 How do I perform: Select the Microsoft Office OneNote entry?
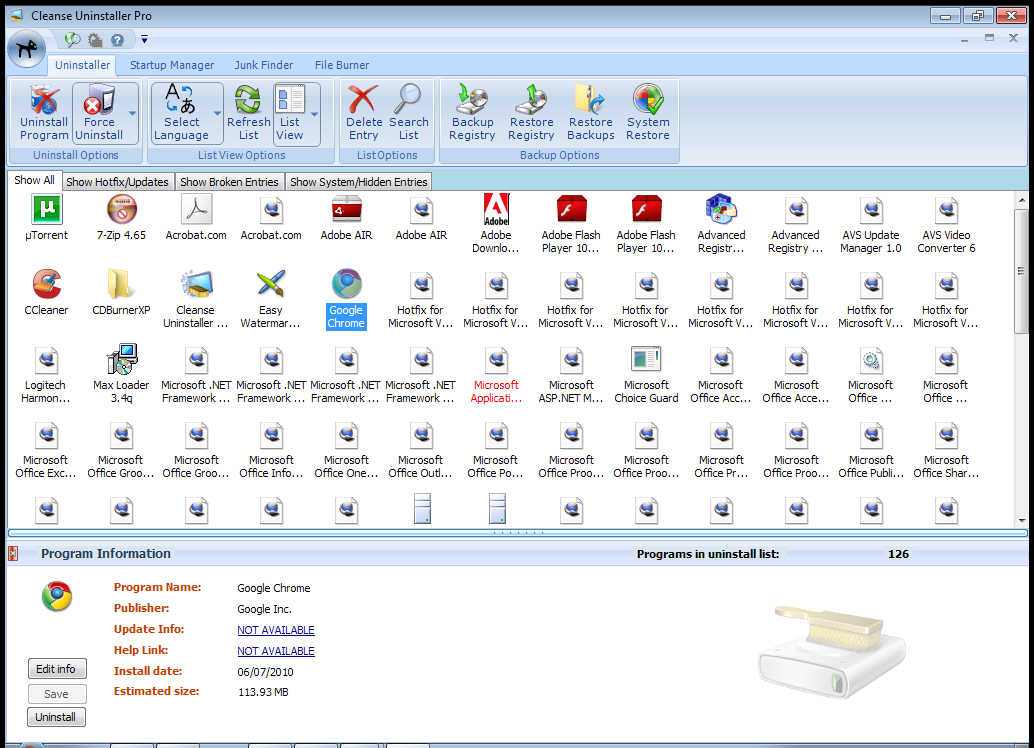[x=346, y=451]
